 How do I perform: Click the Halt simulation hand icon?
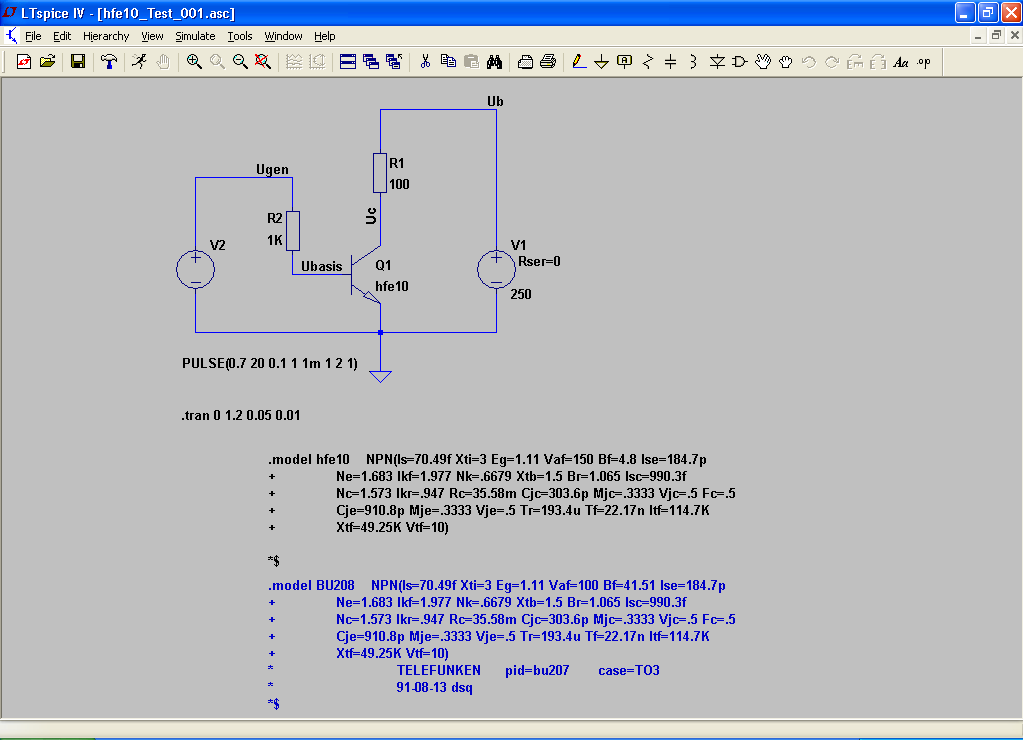[163, 62]
